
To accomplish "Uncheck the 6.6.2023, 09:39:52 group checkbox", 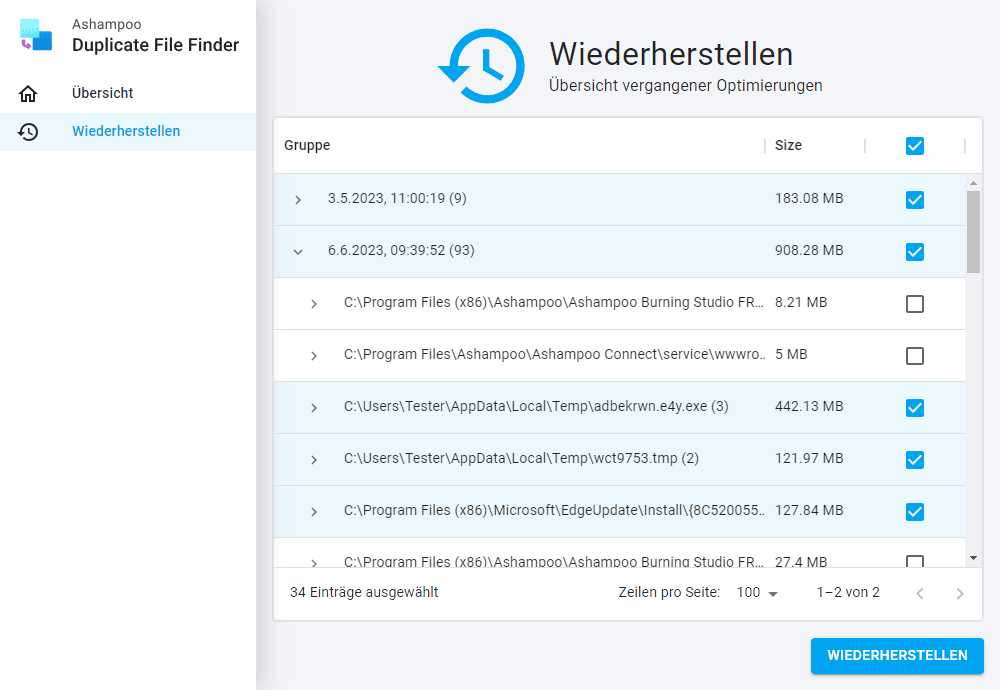I will (x=915, y=252).
